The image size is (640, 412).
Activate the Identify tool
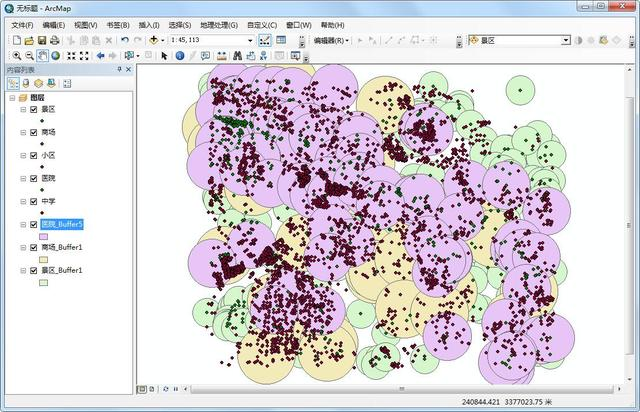click(x=180, y=56)
